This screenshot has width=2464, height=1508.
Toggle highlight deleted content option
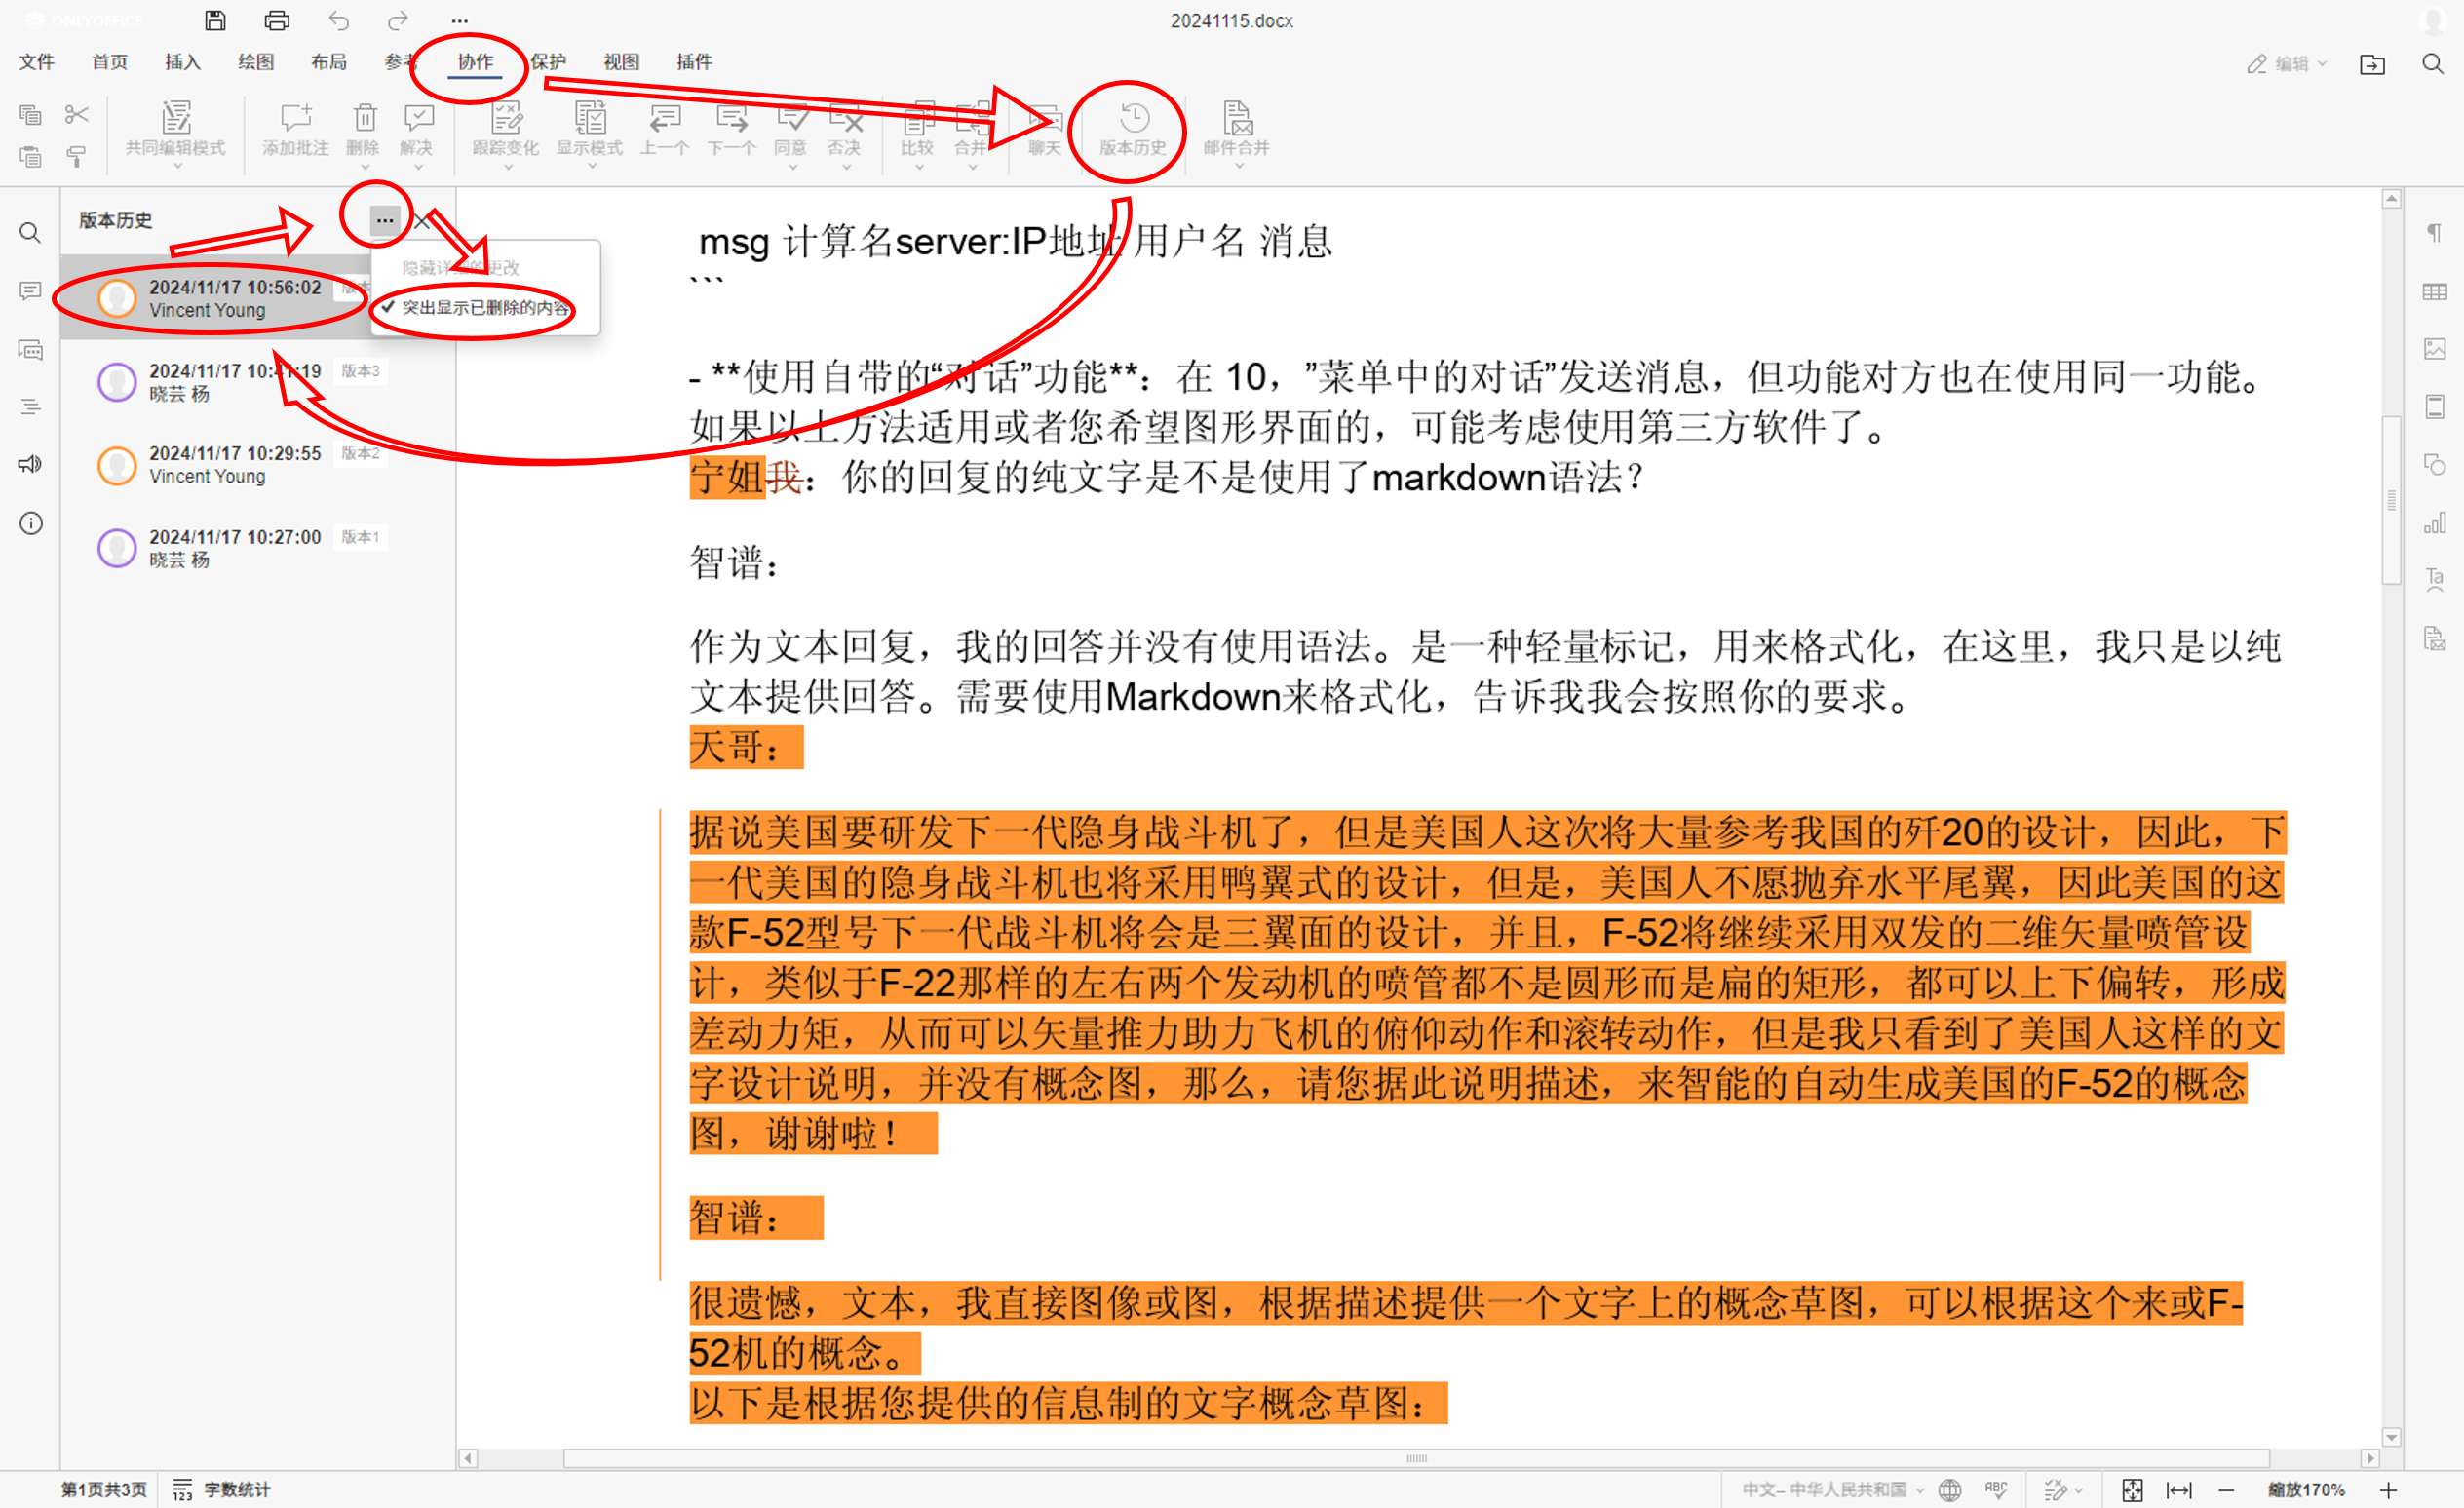tap(485, 307)
